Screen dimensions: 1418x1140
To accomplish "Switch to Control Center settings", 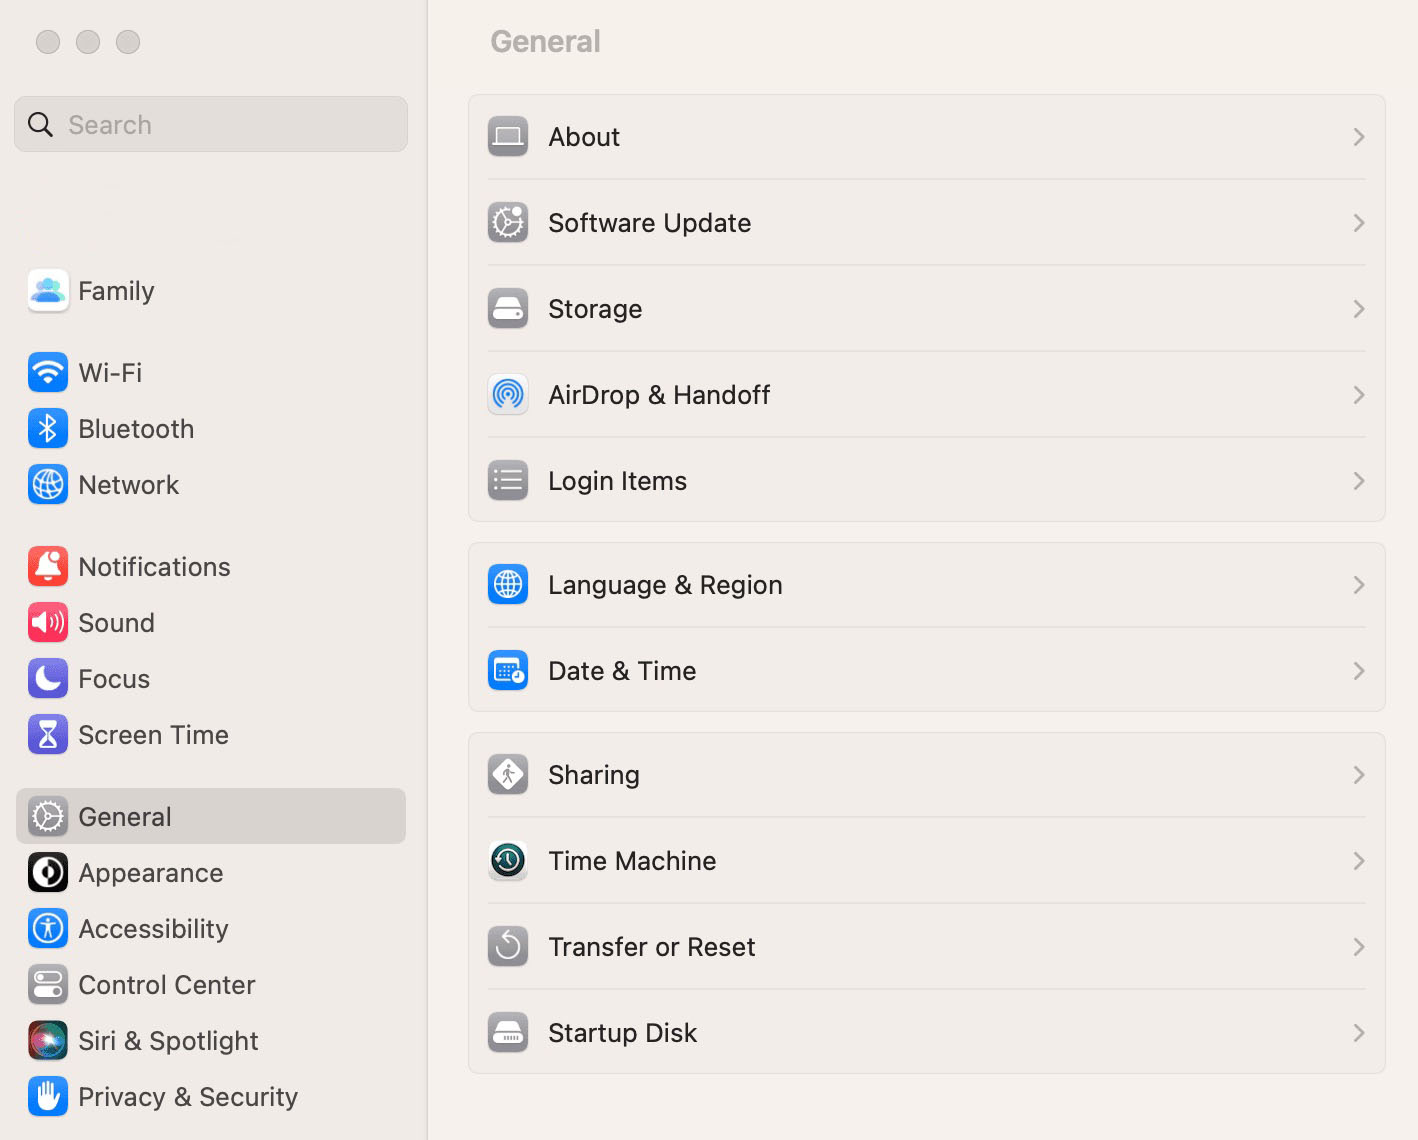I will tap(211, 985).
